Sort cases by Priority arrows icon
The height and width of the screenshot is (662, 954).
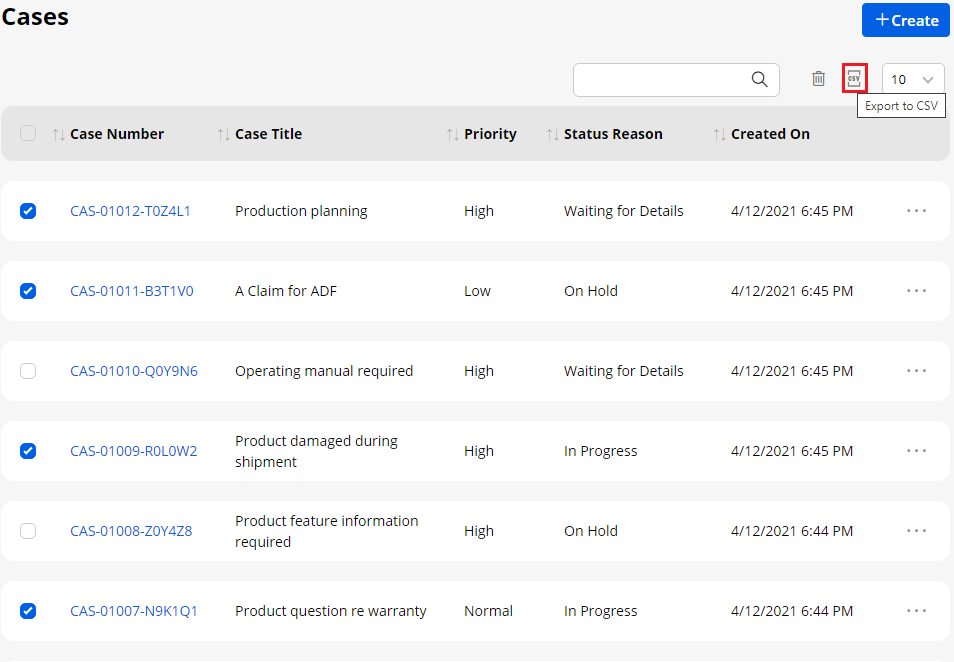click(x=452, y=134)
